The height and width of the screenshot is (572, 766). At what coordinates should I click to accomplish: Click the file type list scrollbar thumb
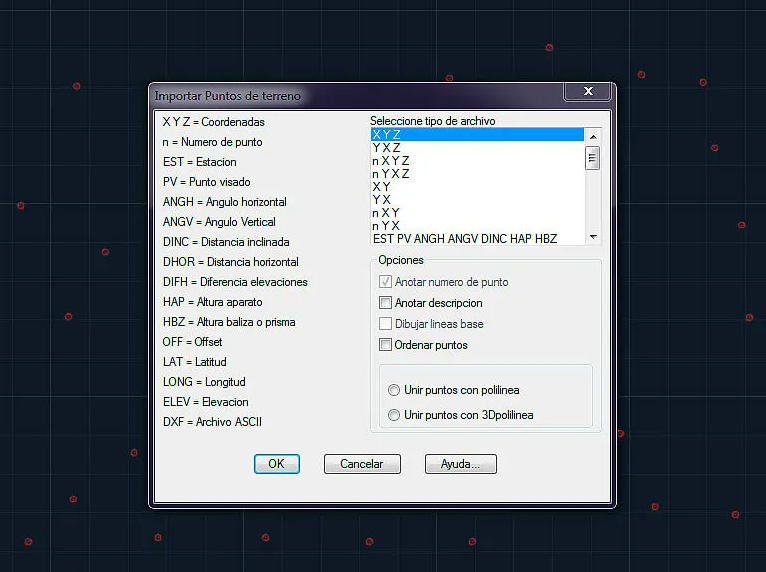[x=593, y=158]
